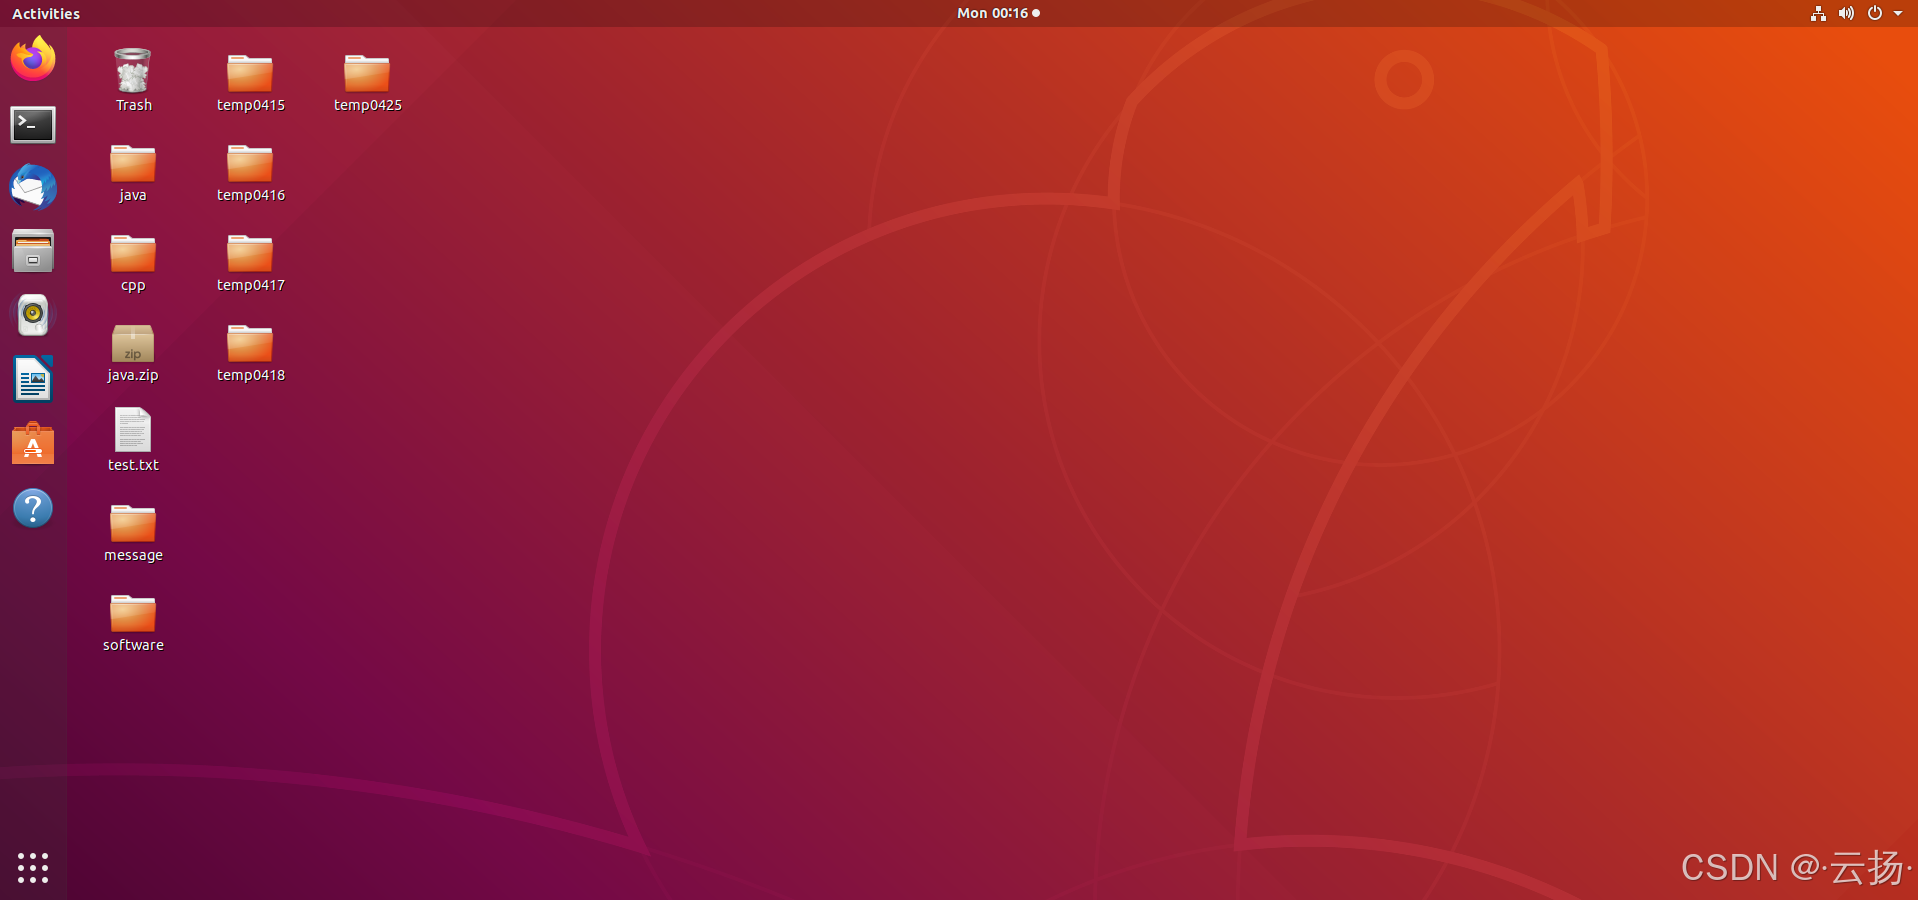Open Ubuntu Software from the dock

pyautogui.click(x=33, y=444)
